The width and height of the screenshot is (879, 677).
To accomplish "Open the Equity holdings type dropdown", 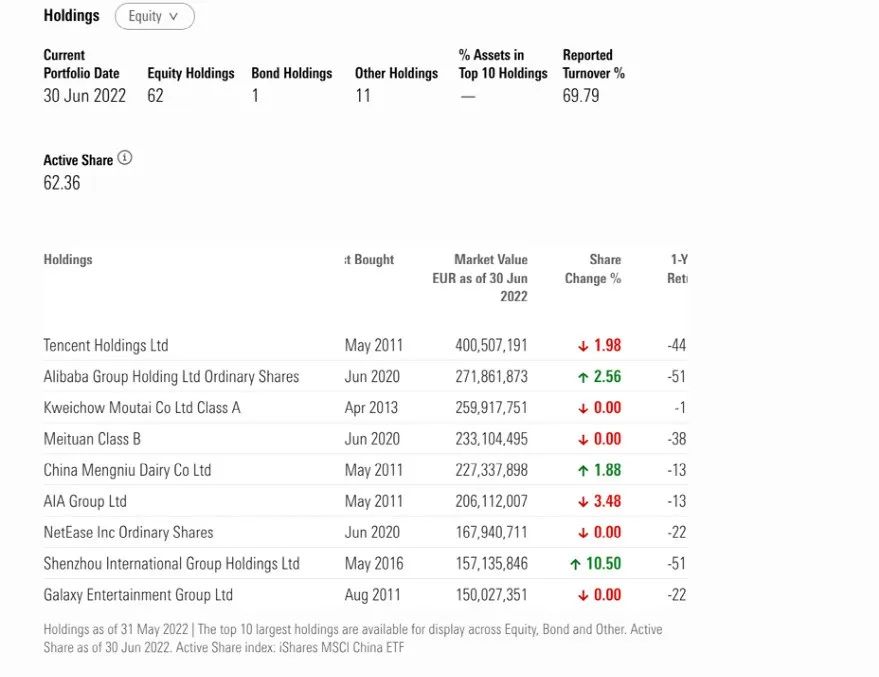I will 154,16.
